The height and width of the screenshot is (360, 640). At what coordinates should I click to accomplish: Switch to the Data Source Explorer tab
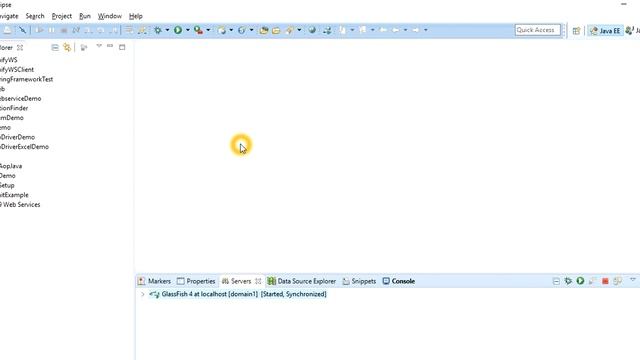(x=301, y=281)
